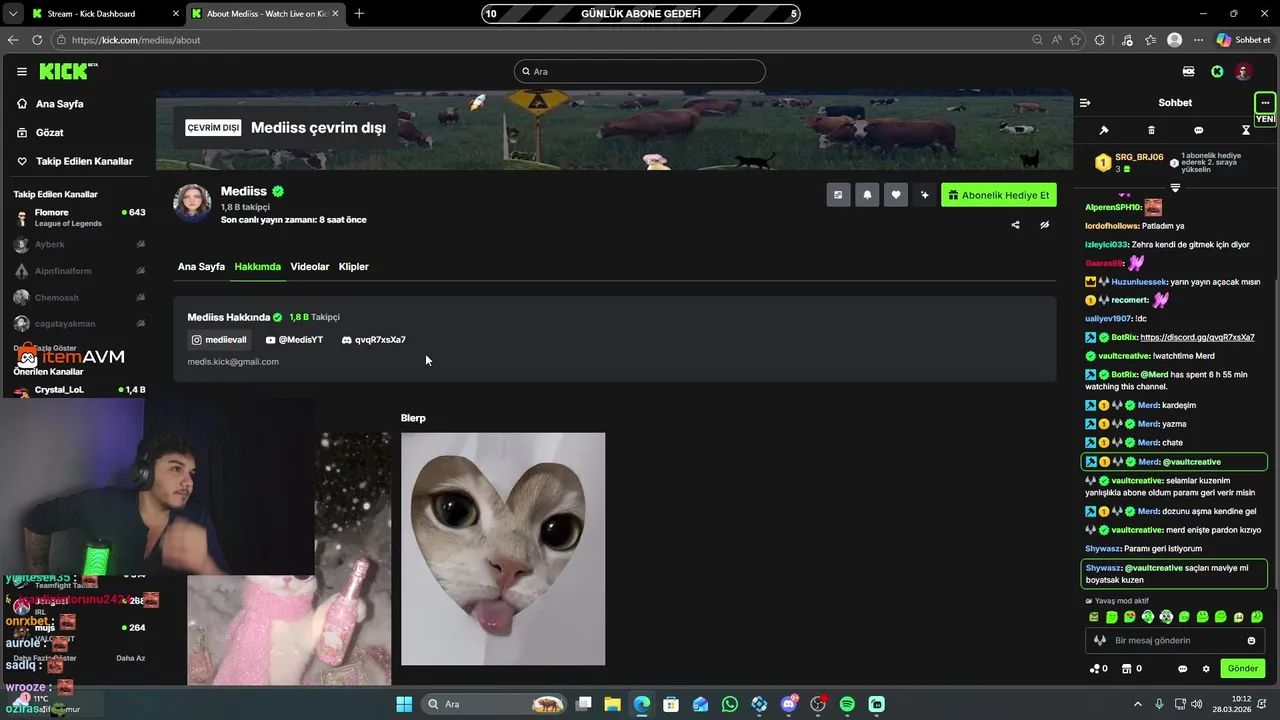Click the Copilot Sohbet et button
The width and height of the screenshot is (1280, 720).
[x=1243, y=40]
